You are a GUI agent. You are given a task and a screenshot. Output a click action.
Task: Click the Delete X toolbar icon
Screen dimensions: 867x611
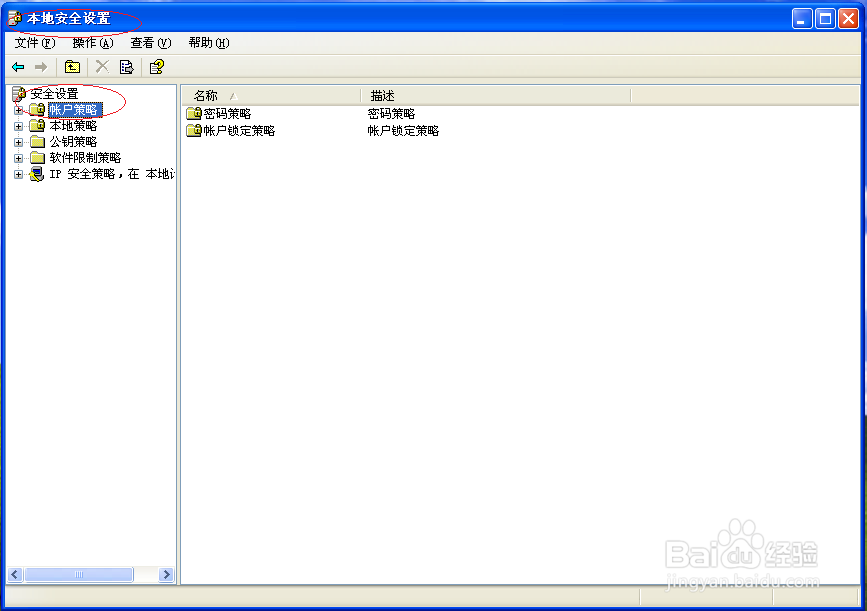[102, 67]
